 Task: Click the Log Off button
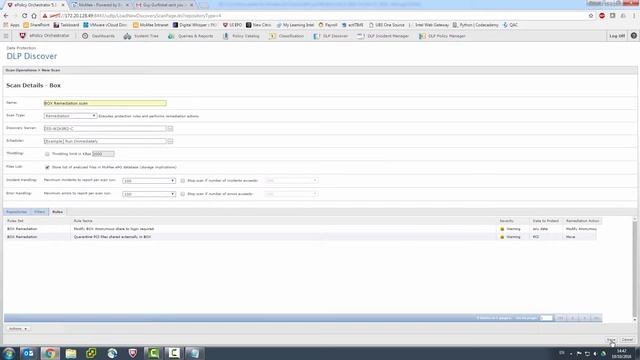coord(617,36)
